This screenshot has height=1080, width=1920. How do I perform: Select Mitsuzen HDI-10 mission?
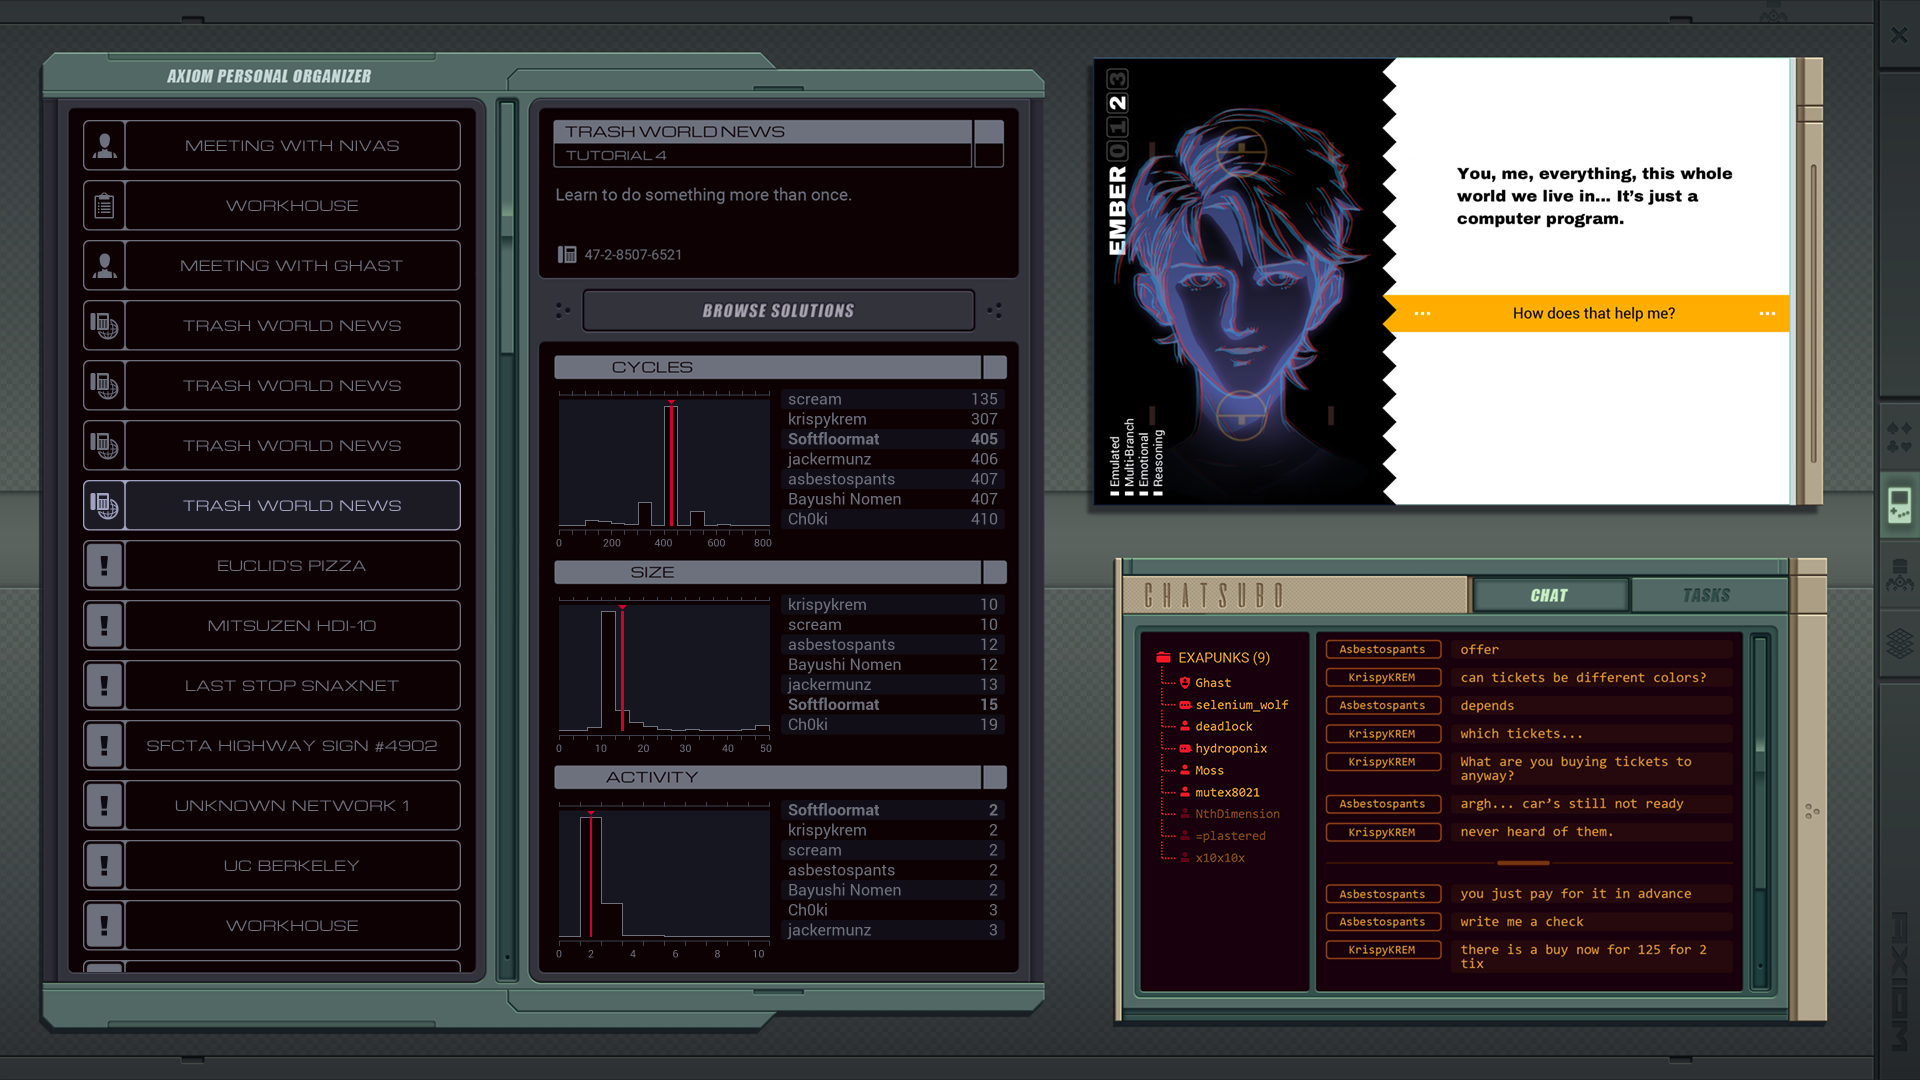point(292,626)
